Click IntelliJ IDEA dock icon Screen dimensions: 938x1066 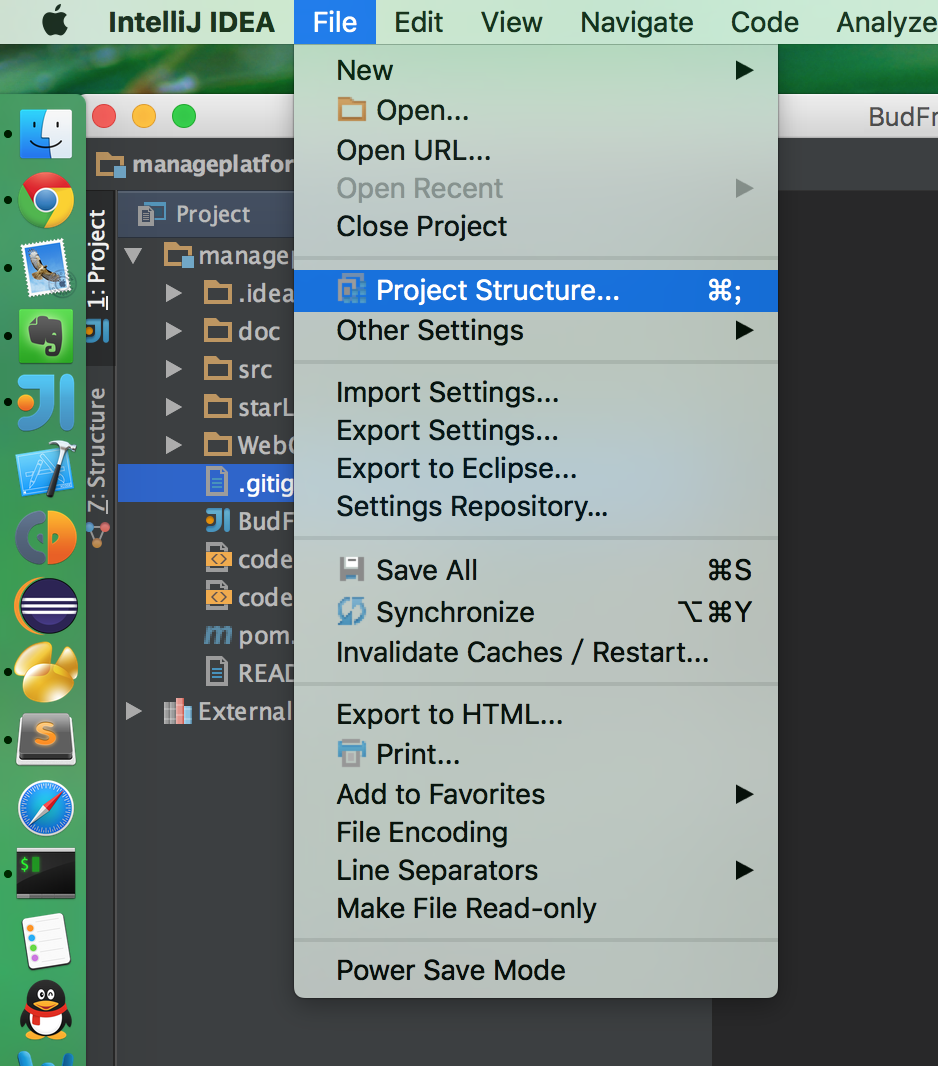46,402
